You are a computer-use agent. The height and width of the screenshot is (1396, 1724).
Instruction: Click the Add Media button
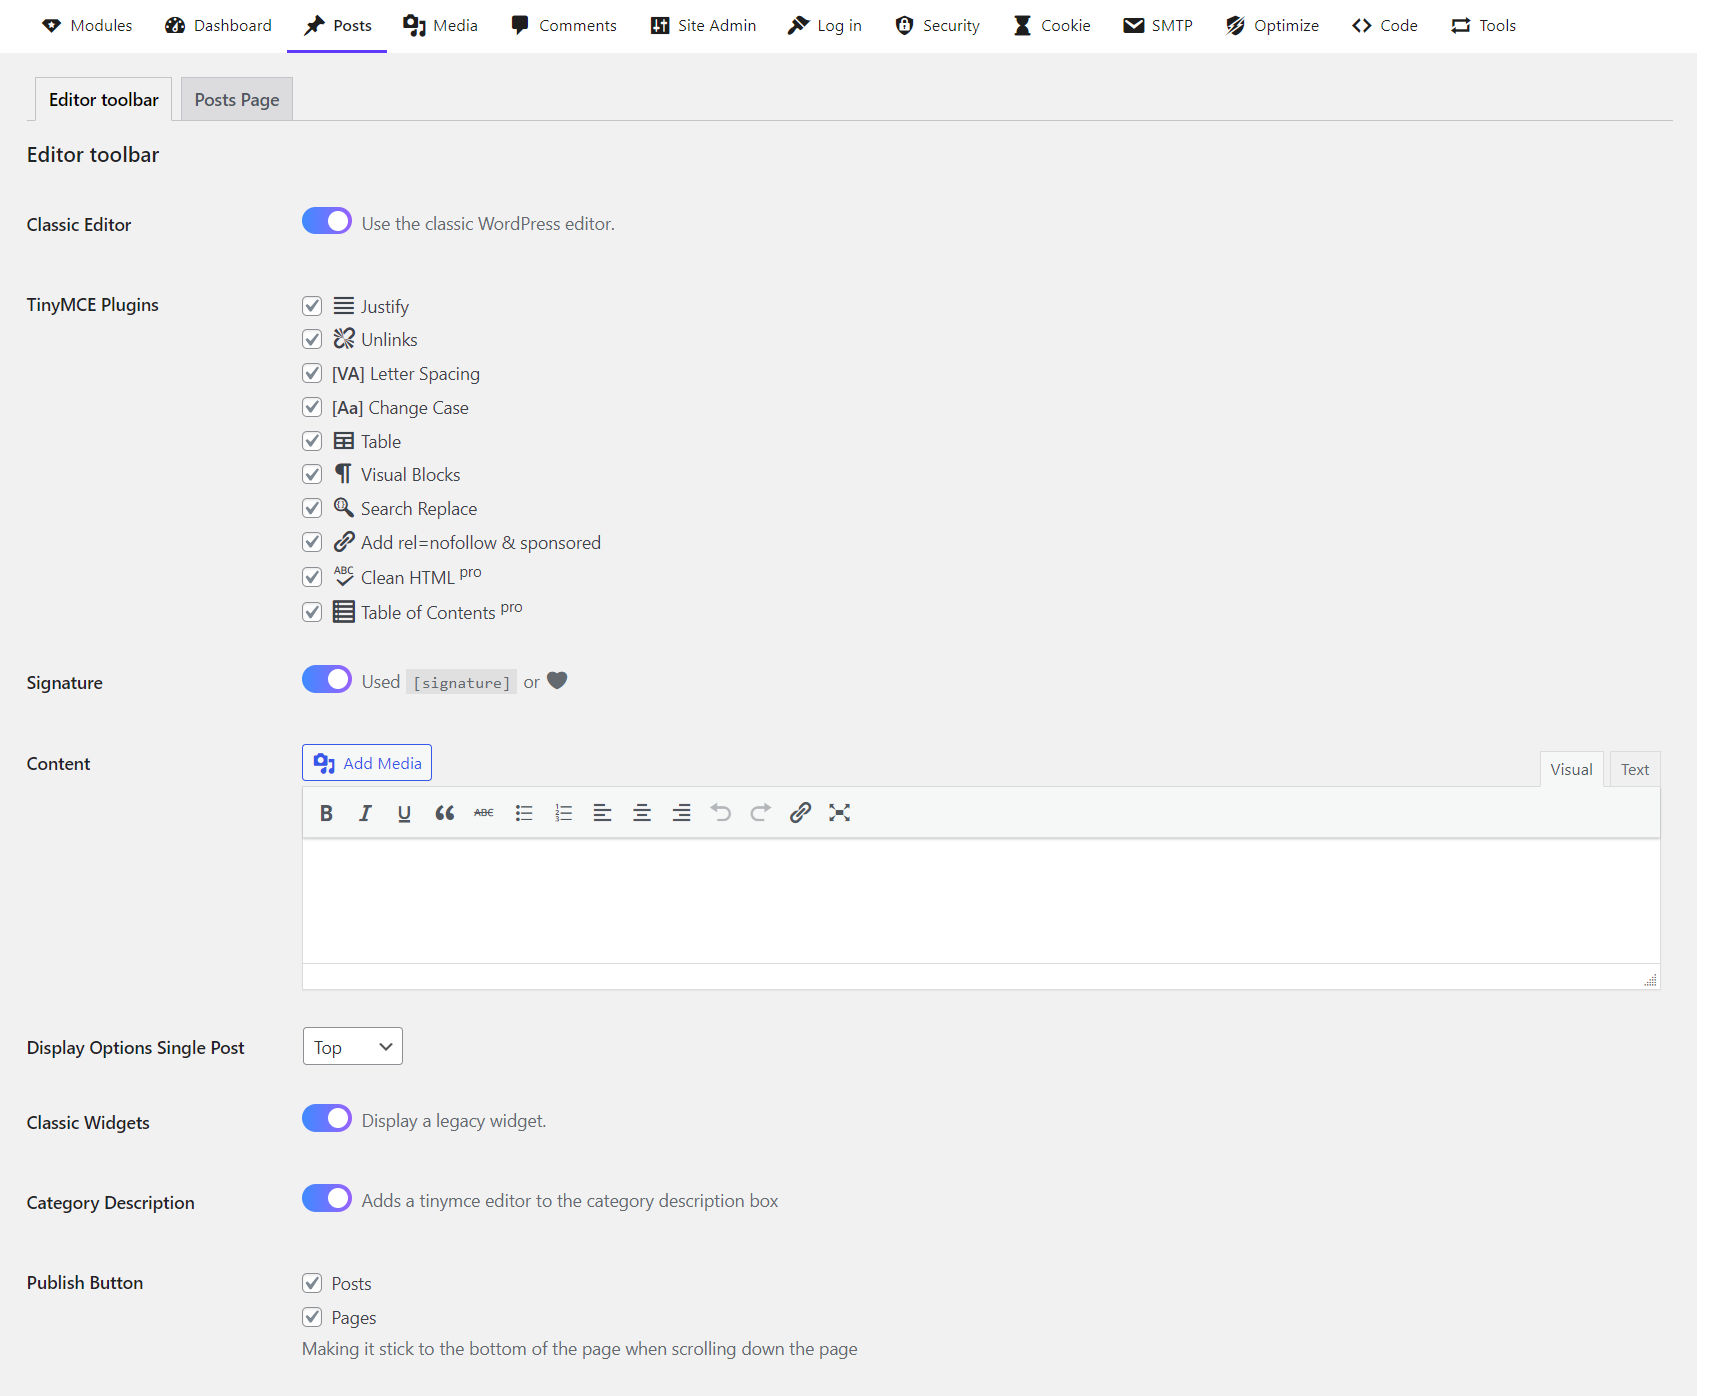click(x=367, y=763)
